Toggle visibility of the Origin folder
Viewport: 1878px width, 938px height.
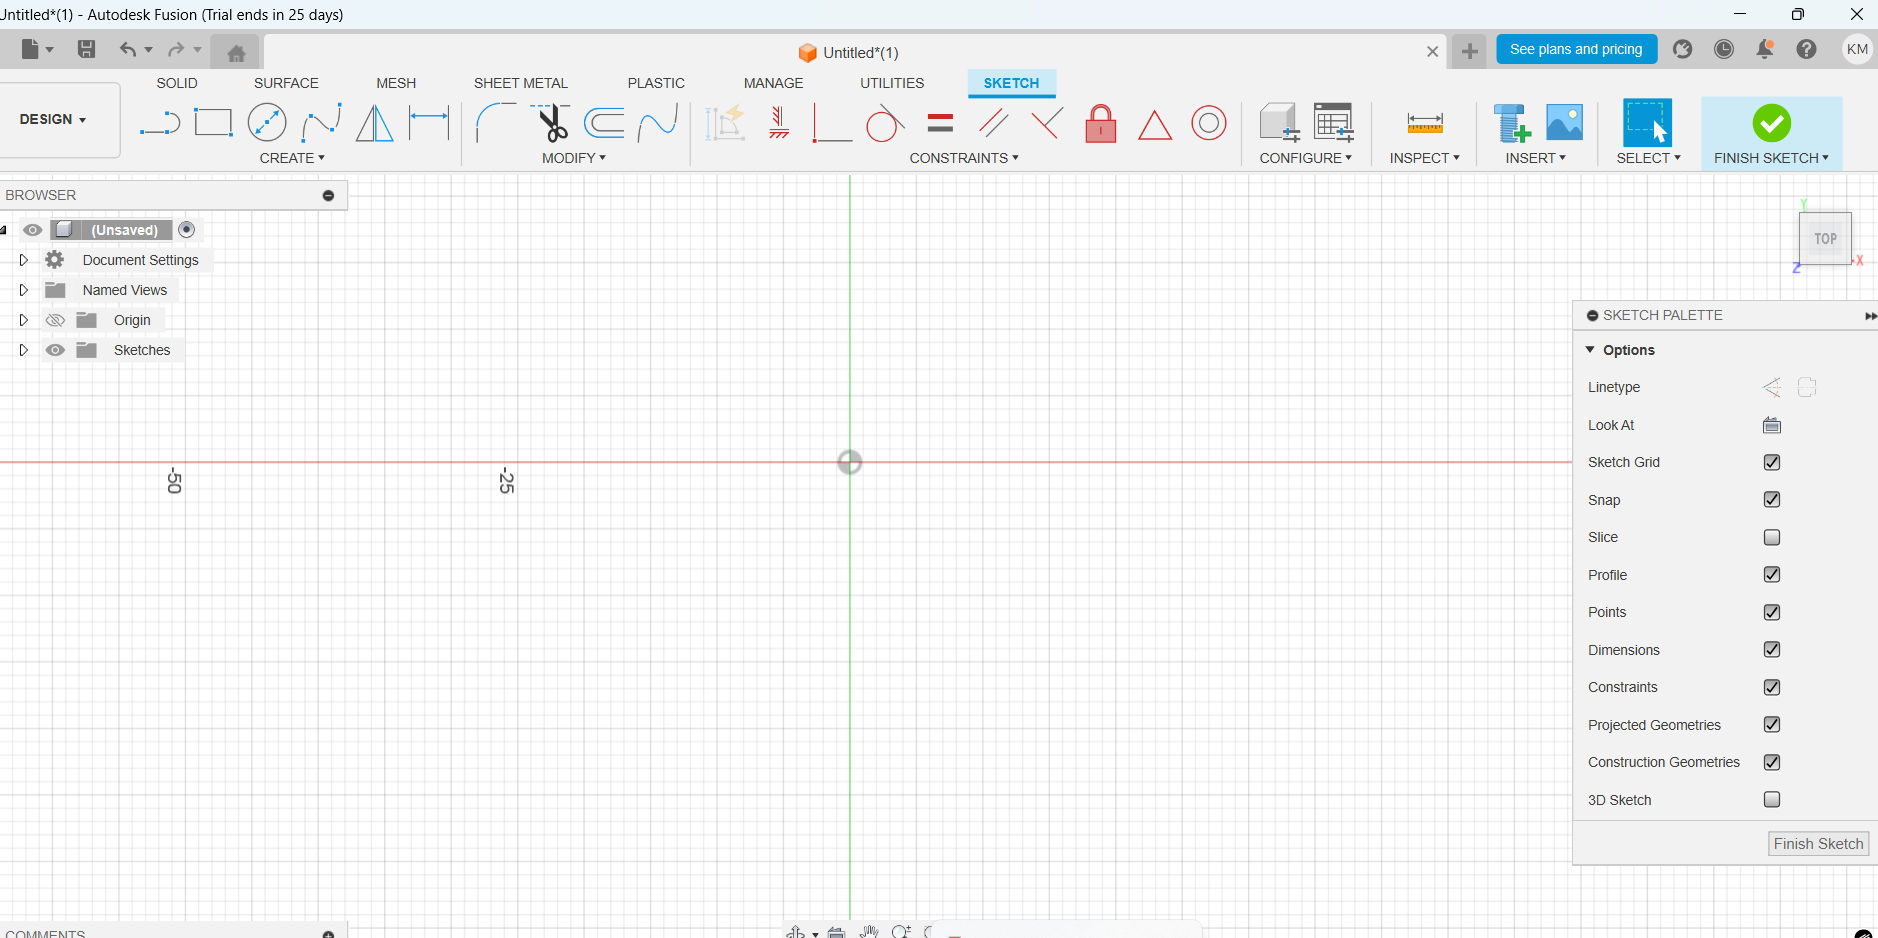tap(56, 320)
